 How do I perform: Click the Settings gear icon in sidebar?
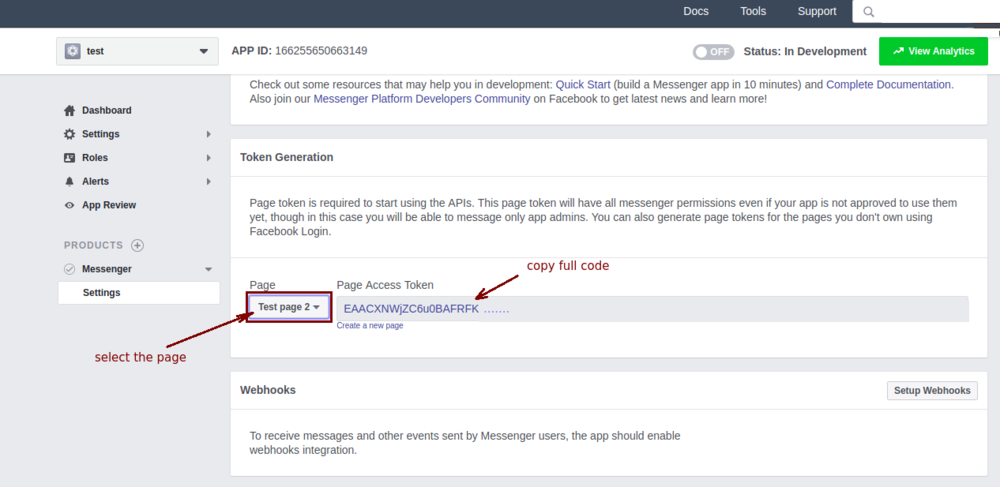pos(69,134)
